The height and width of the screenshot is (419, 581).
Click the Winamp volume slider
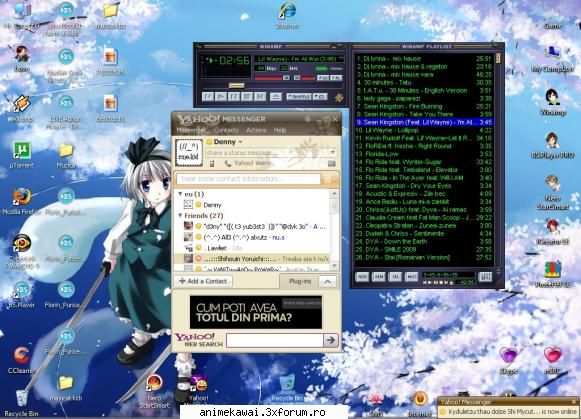click(272, 78)
